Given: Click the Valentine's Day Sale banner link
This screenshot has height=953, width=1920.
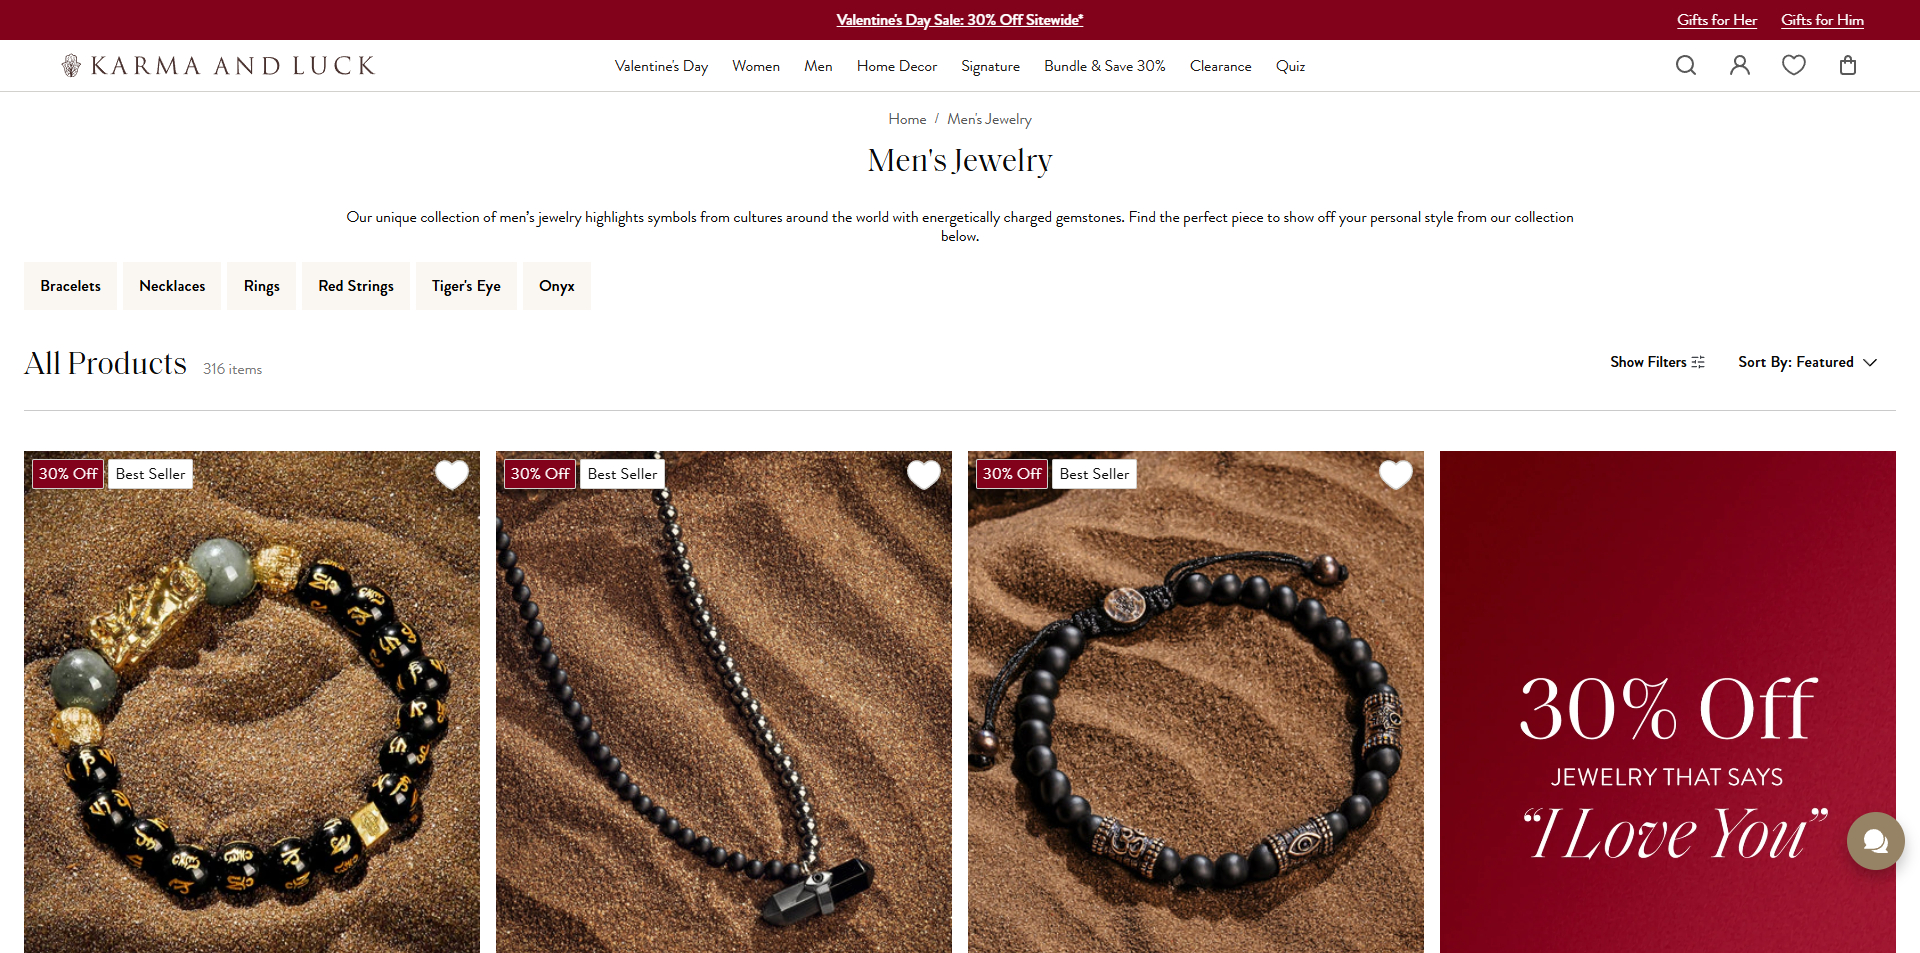Looking at the screenshot, I should click(960, 20).
